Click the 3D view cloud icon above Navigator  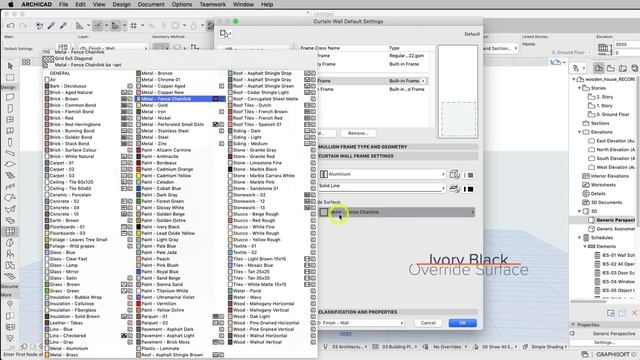click(x=556, y=62)
